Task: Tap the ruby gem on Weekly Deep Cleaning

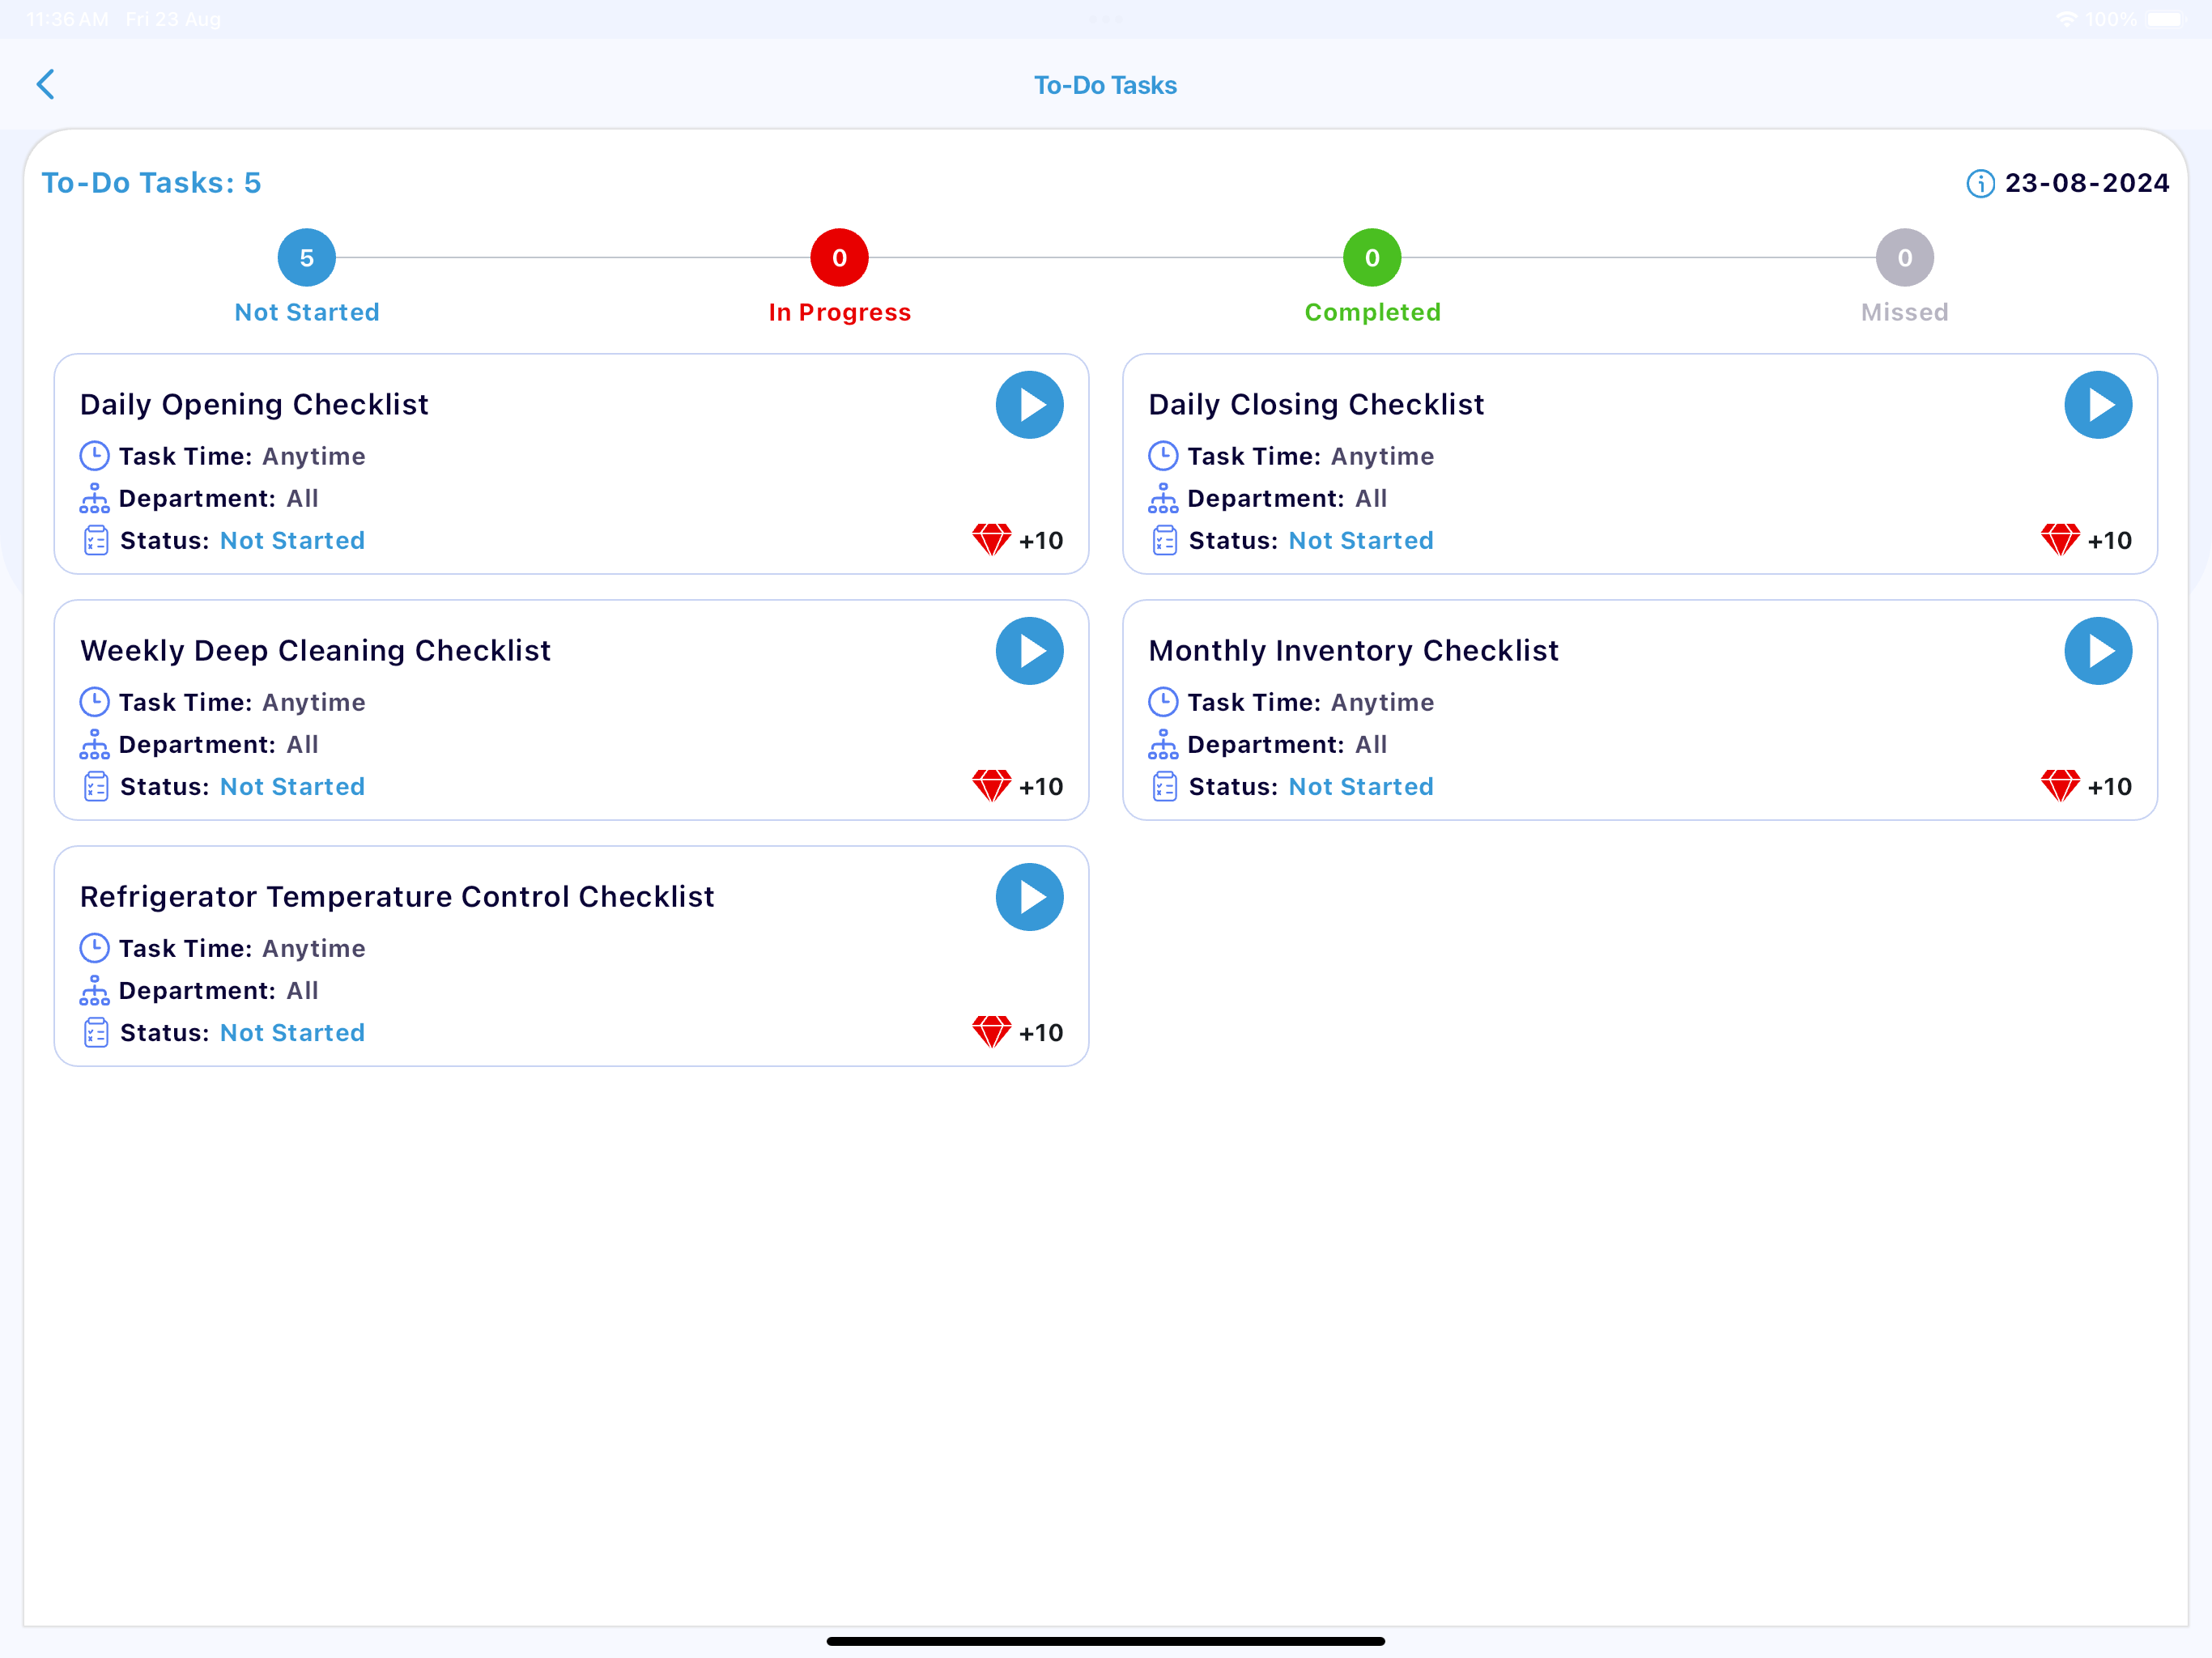Action: coord(991,786)
